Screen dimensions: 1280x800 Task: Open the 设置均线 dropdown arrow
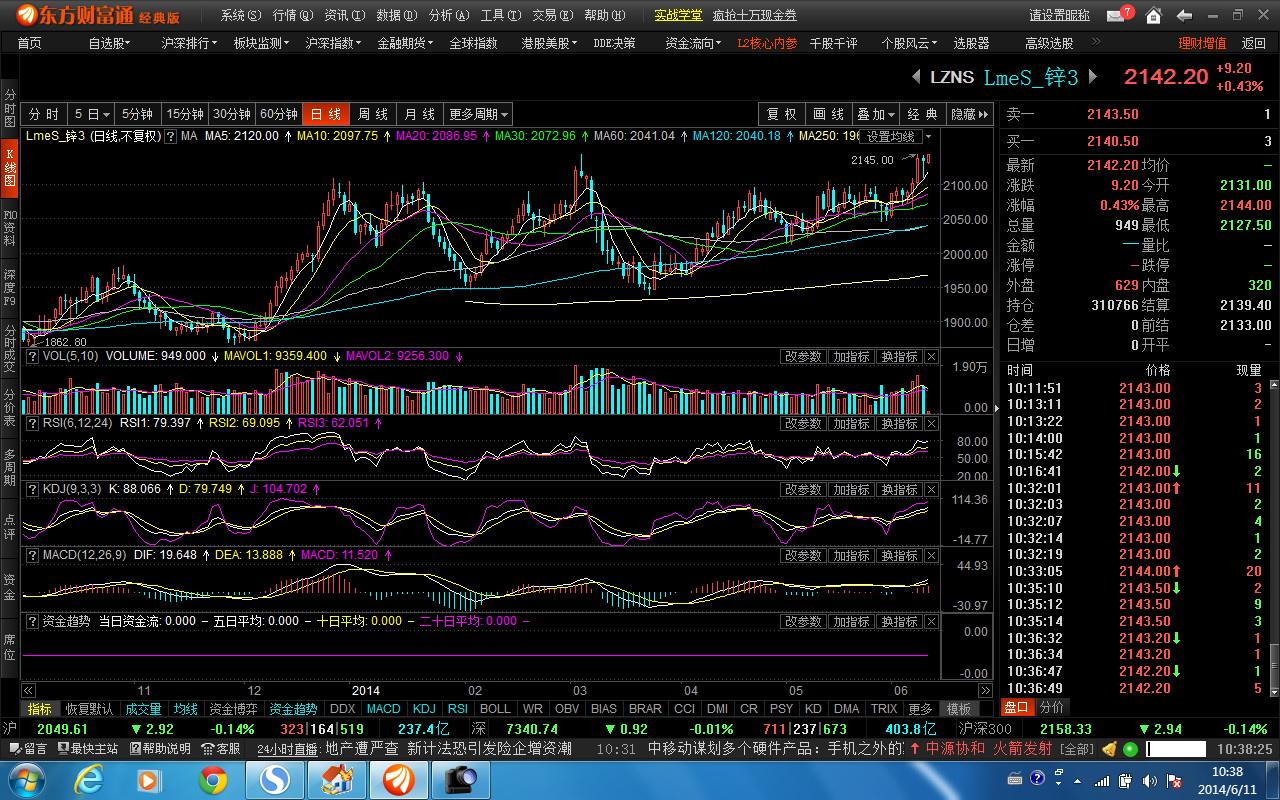930,136
